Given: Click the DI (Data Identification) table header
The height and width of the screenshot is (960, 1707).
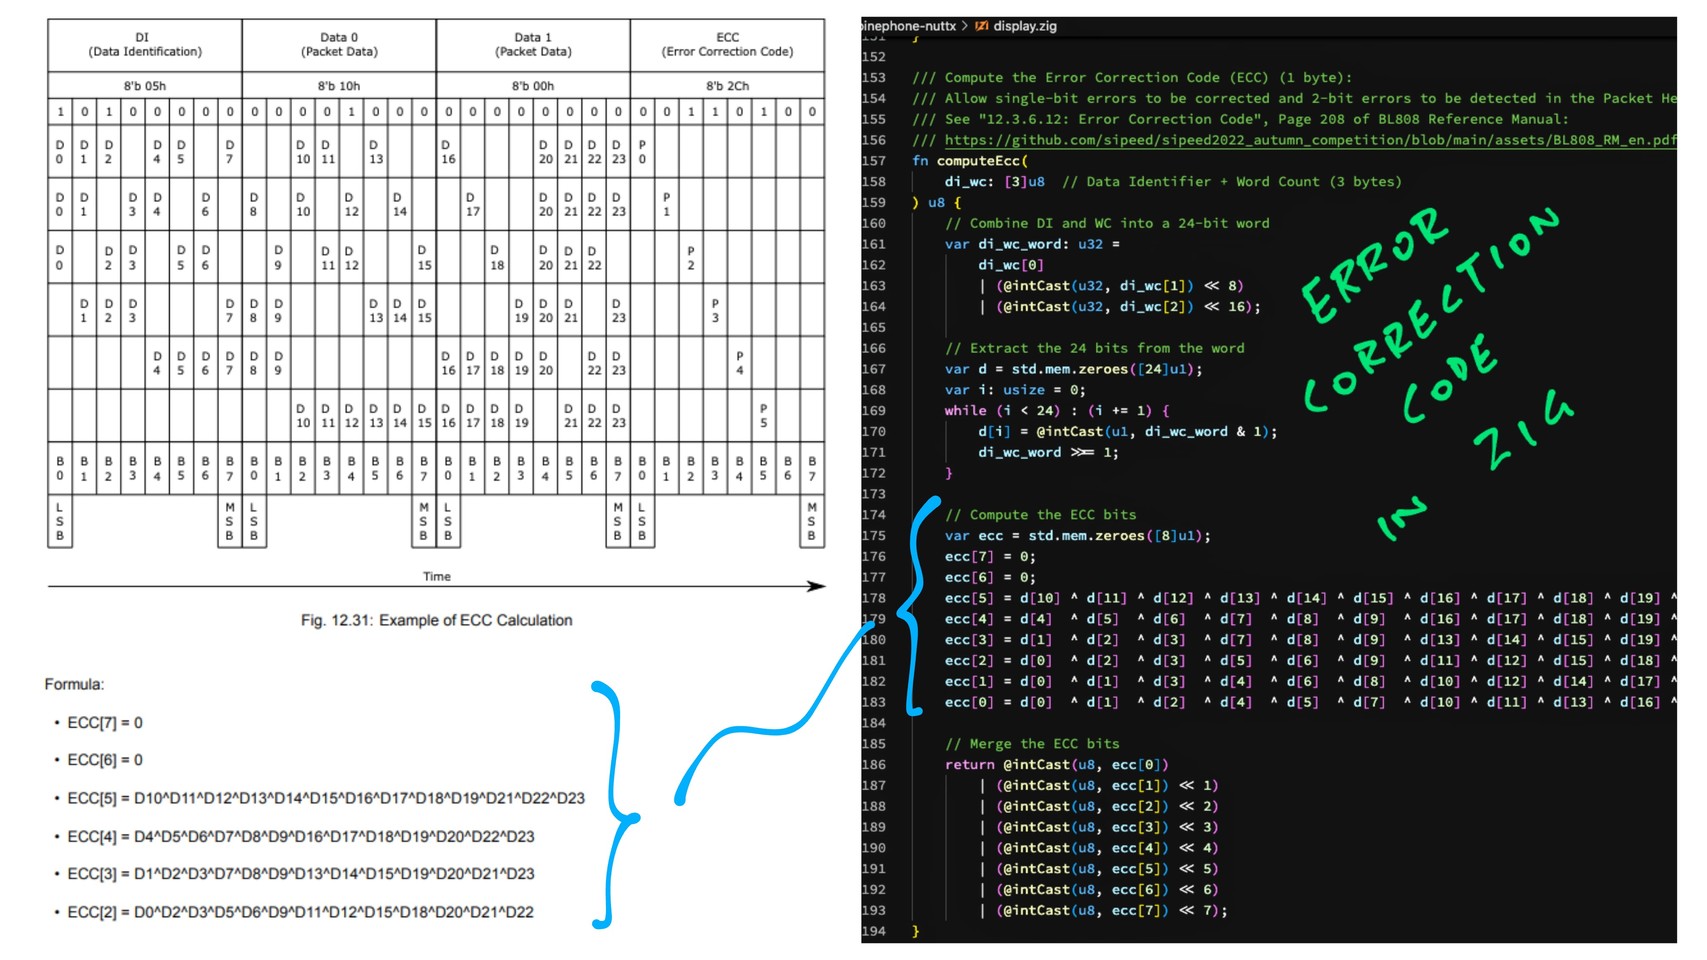Looking at the screenshot, I should click(144, 45).
